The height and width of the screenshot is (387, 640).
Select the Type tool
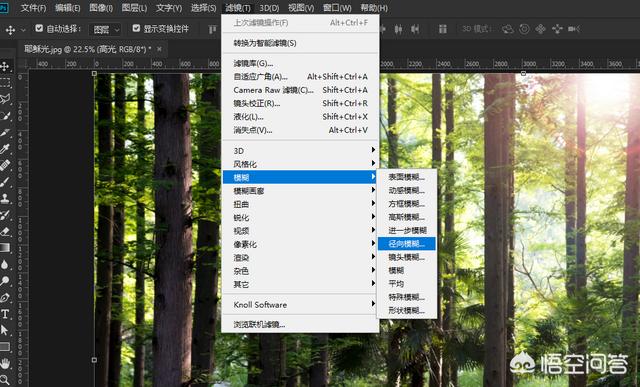click(5, 314)
